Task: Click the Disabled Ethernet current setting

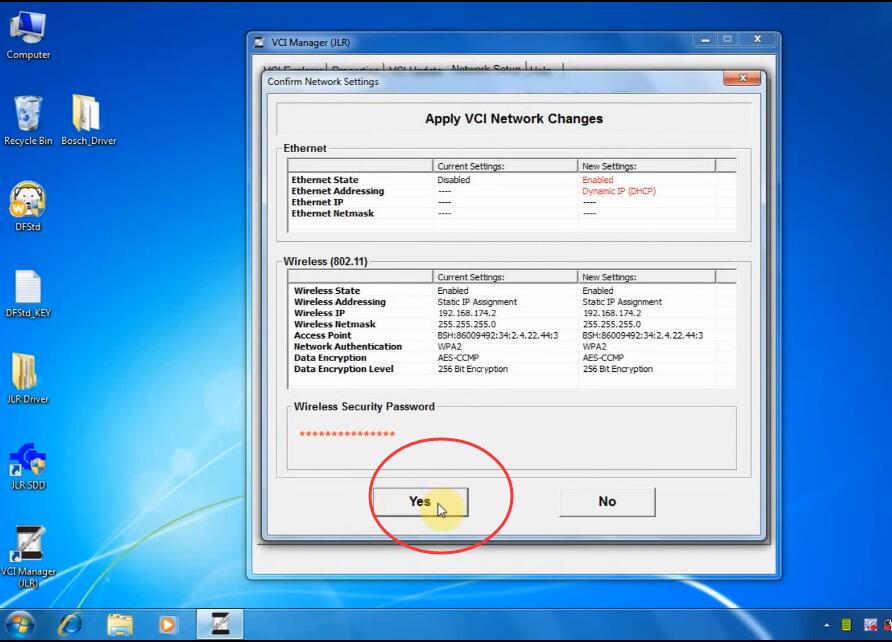Action: [453, 180]
